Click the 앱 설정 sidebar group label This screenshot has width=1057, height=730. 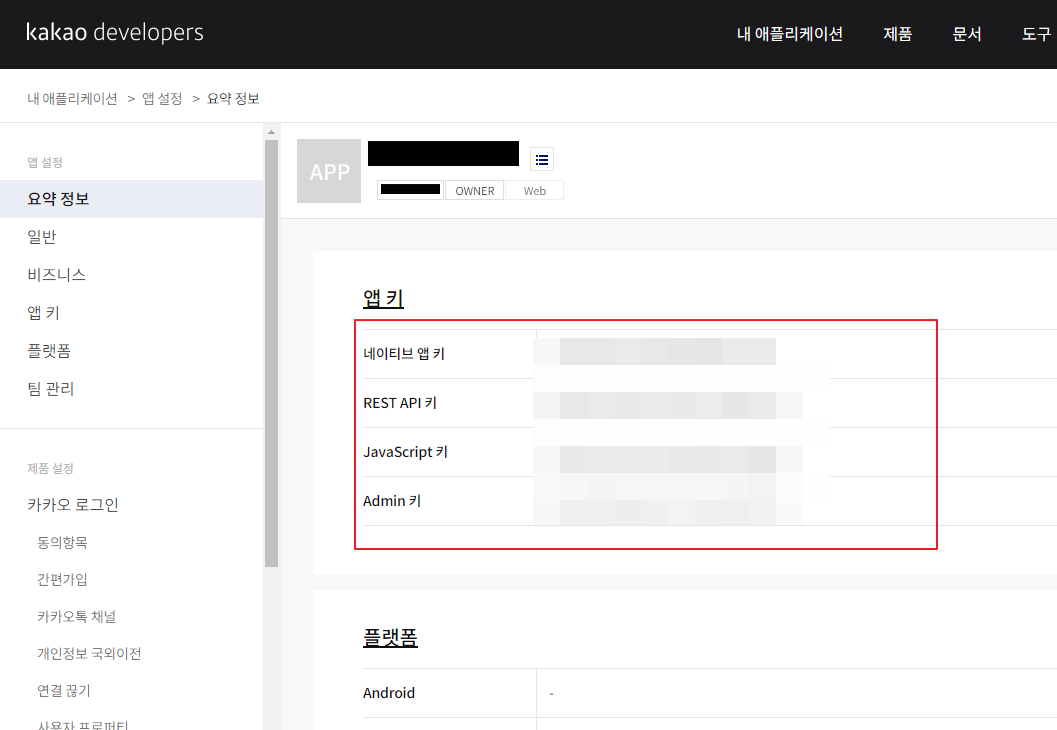click(44, 162)
